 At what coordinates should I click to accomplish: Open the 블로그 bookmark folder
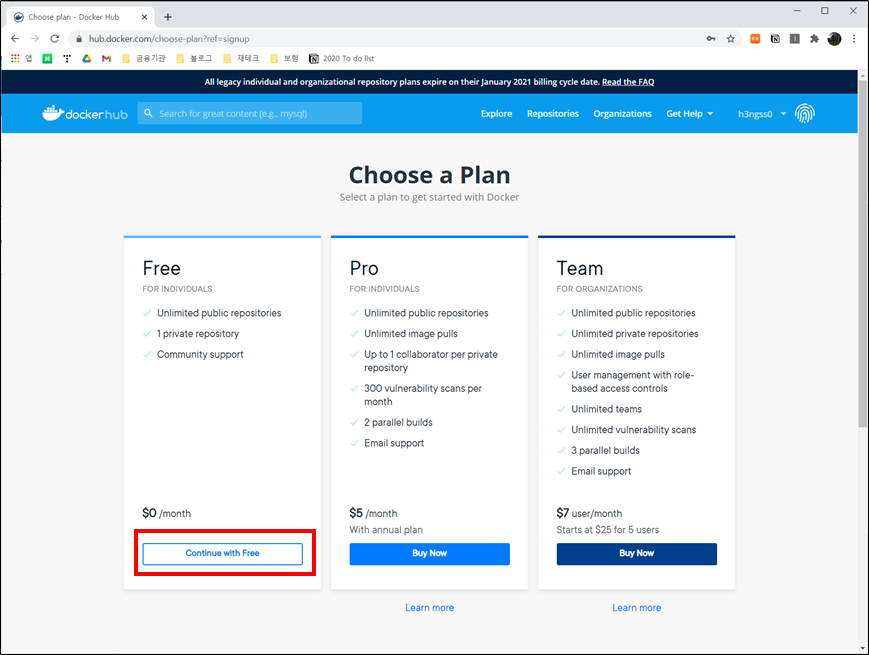[x=194, y=58]
